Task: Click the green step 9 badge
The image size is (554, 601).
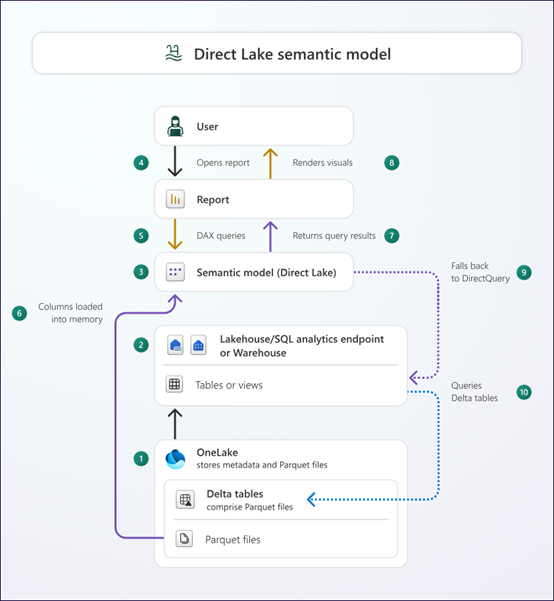Action: click(x=524, y=273)
